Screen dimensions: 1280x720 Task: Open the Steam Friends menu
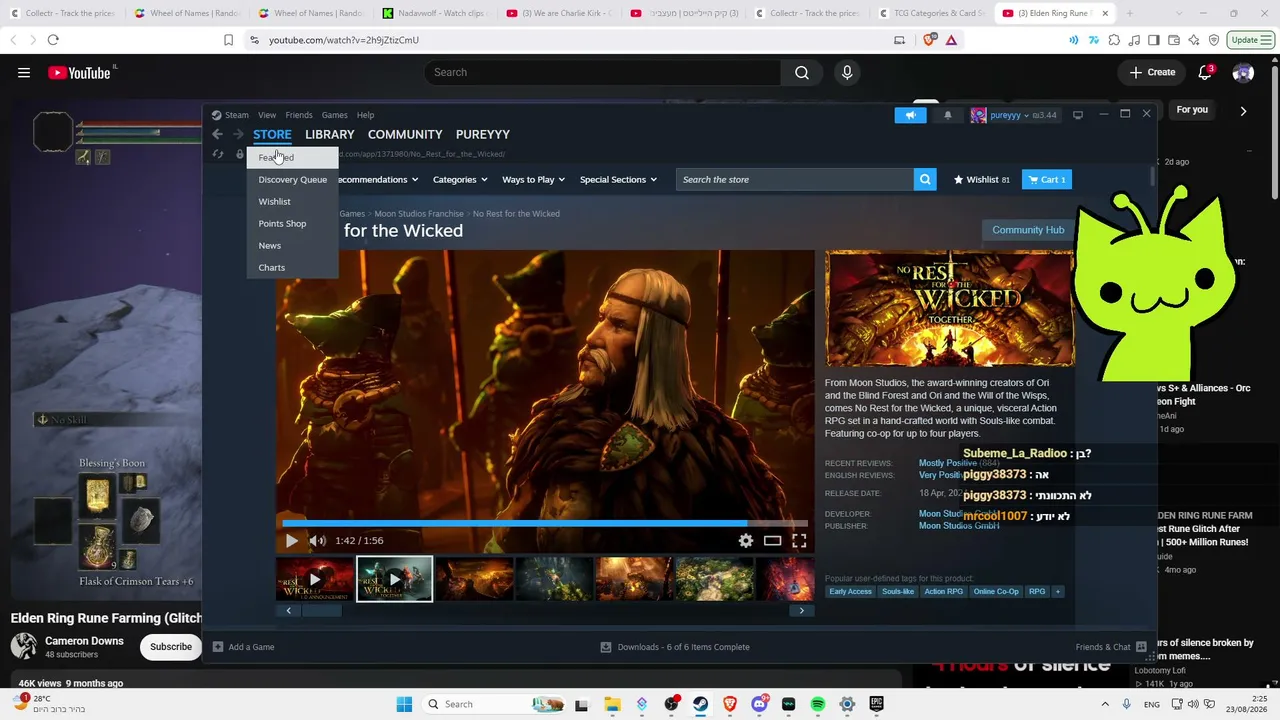pyautogui.click(x=299, y=115)
